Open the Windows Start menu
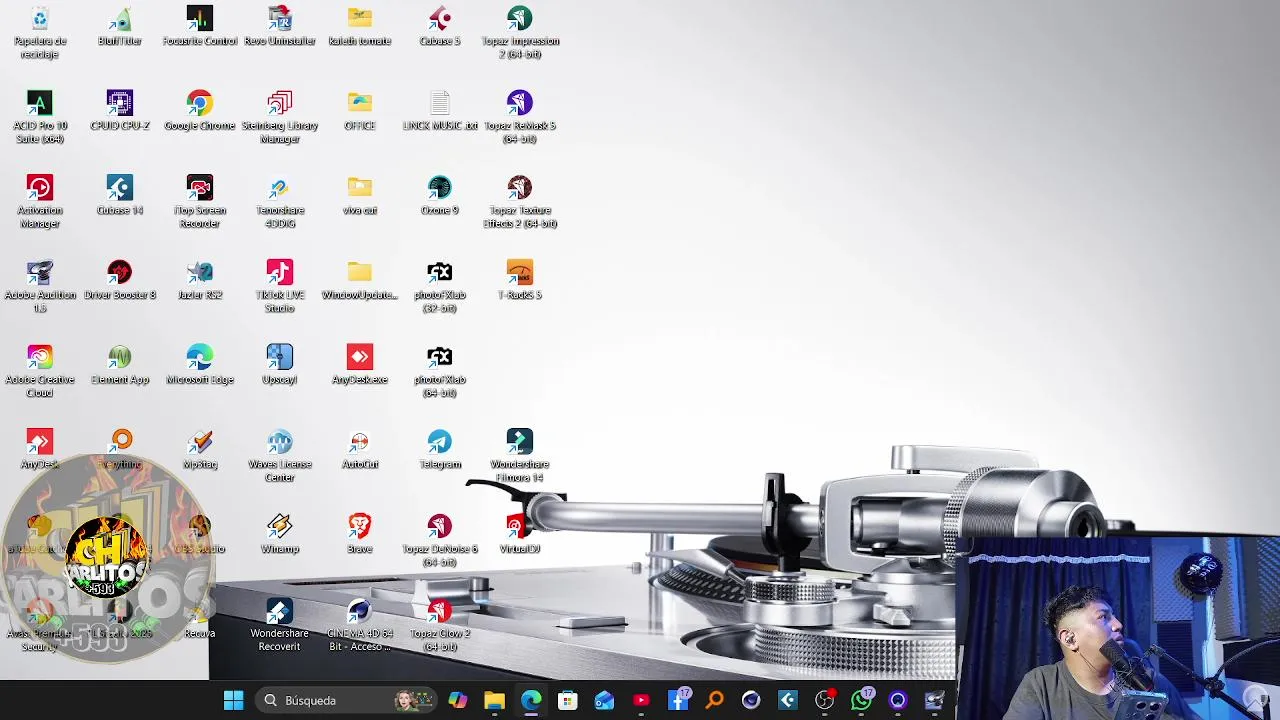This screenshot has height=720, width=1280. tap(234, 700)
